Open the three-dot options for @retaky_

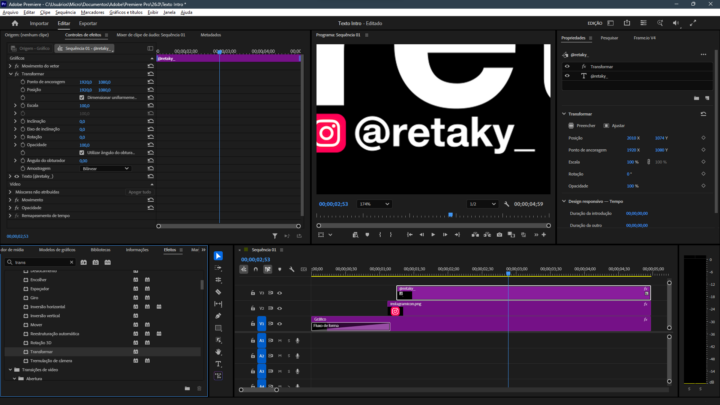tap(703, 55)
